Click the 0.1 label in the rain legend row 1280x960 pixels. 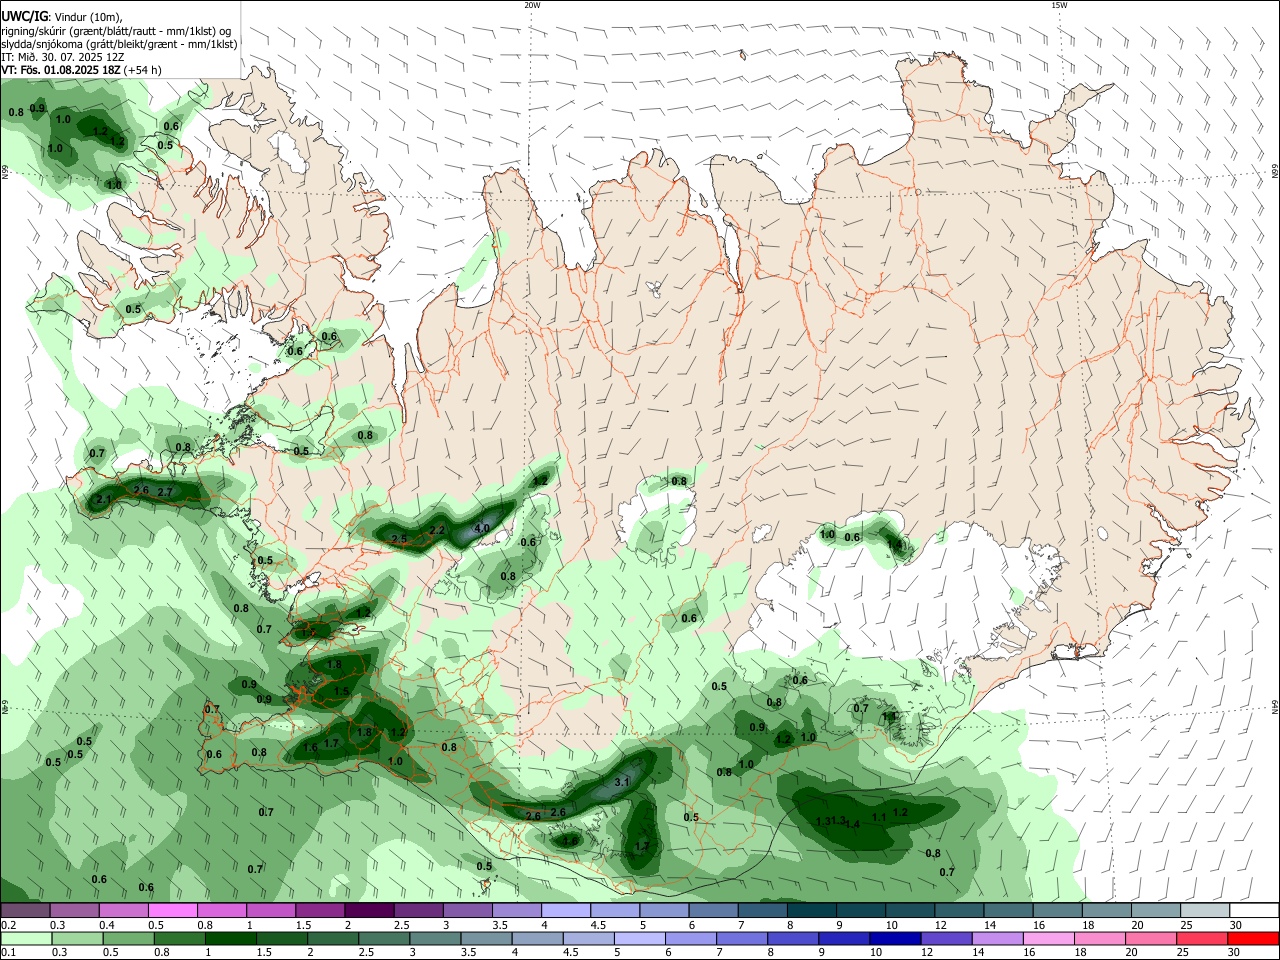[x=9, y=953]
